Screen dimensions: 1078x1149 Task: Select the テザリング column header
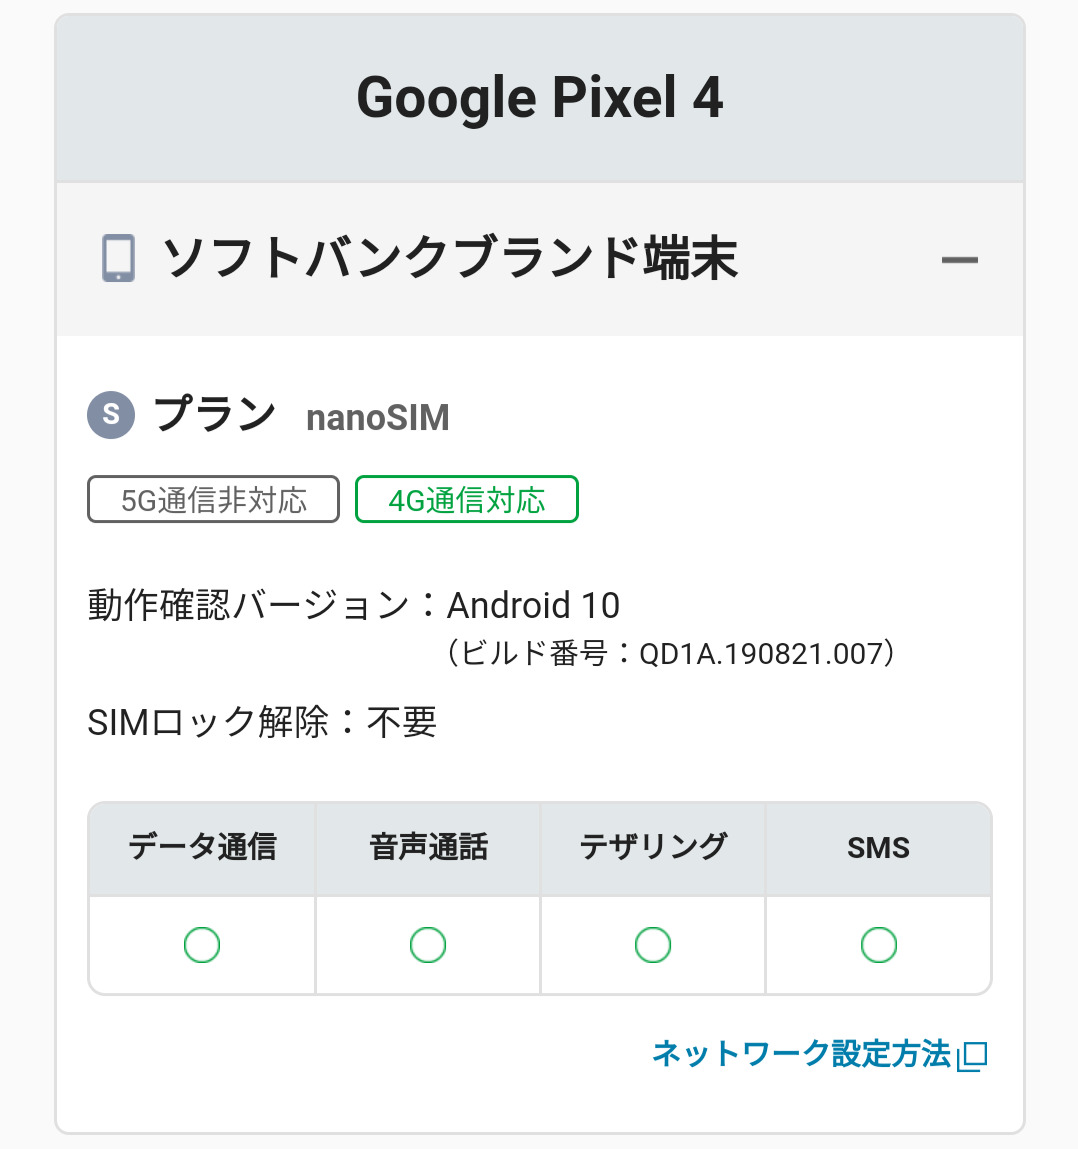pyautogui.click(x=653, y=848)
